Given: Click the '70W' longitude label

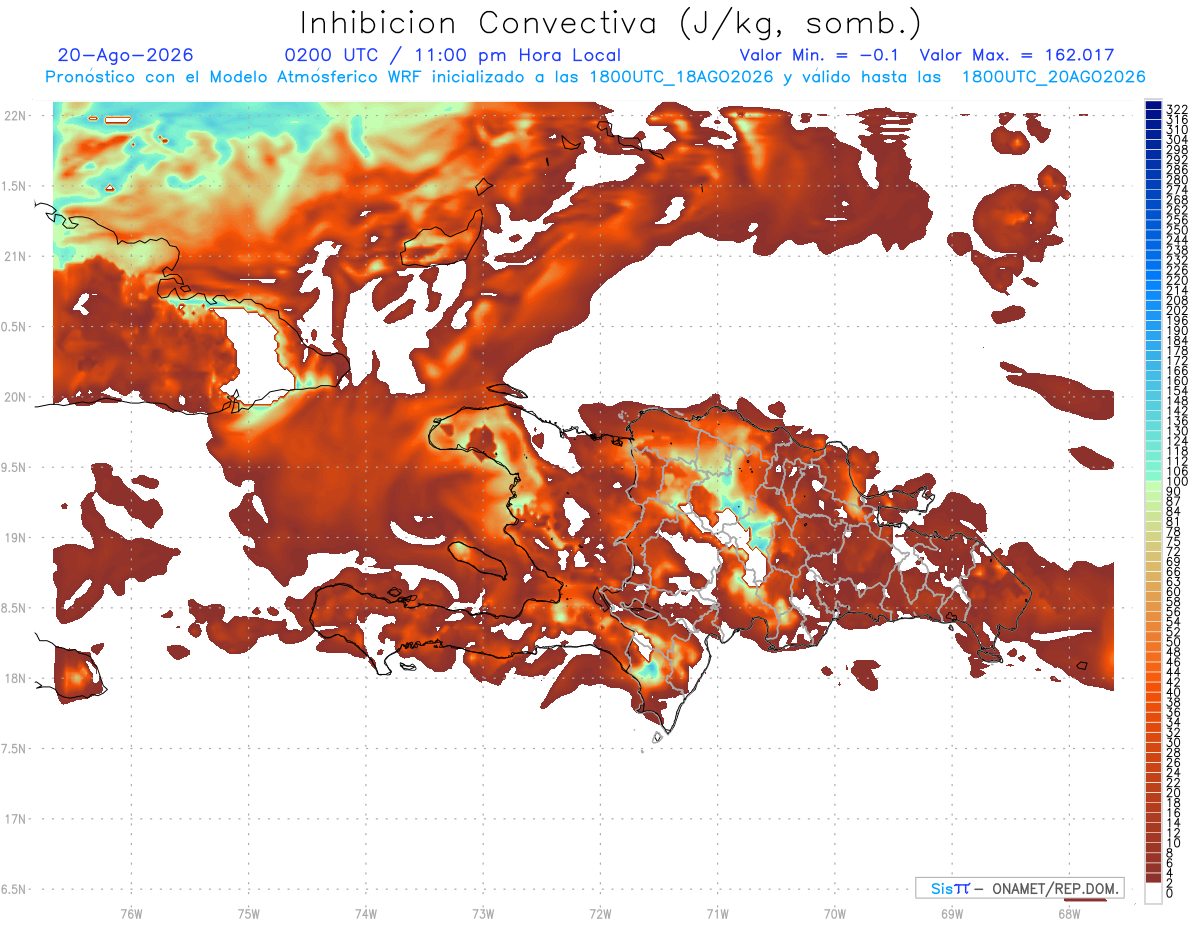Looking at the screenshot, I should pos(835,913).
